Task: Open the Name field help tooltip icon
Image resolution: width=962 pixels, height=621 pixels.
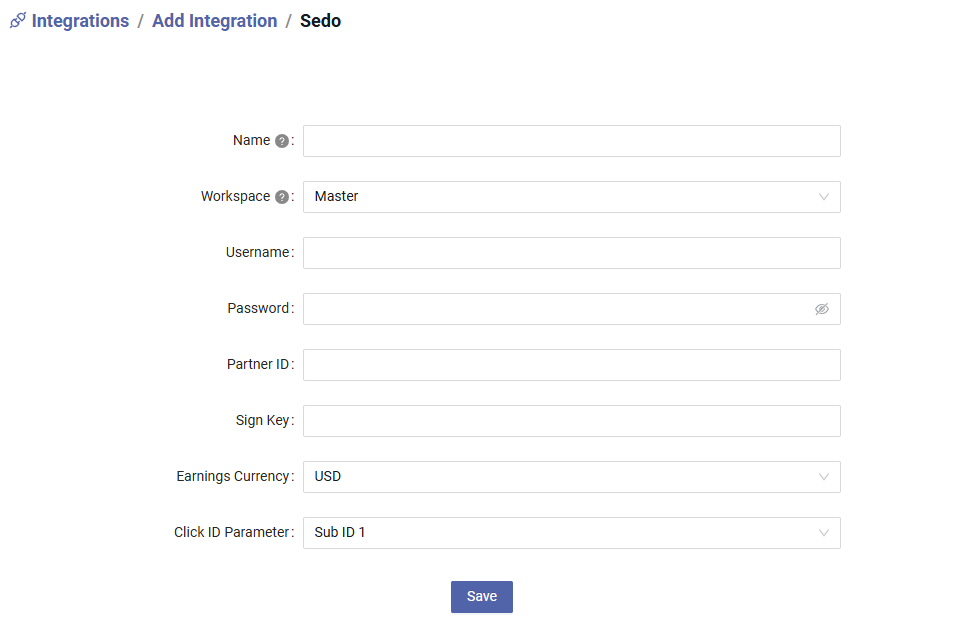Action: (x=282, y=141)
